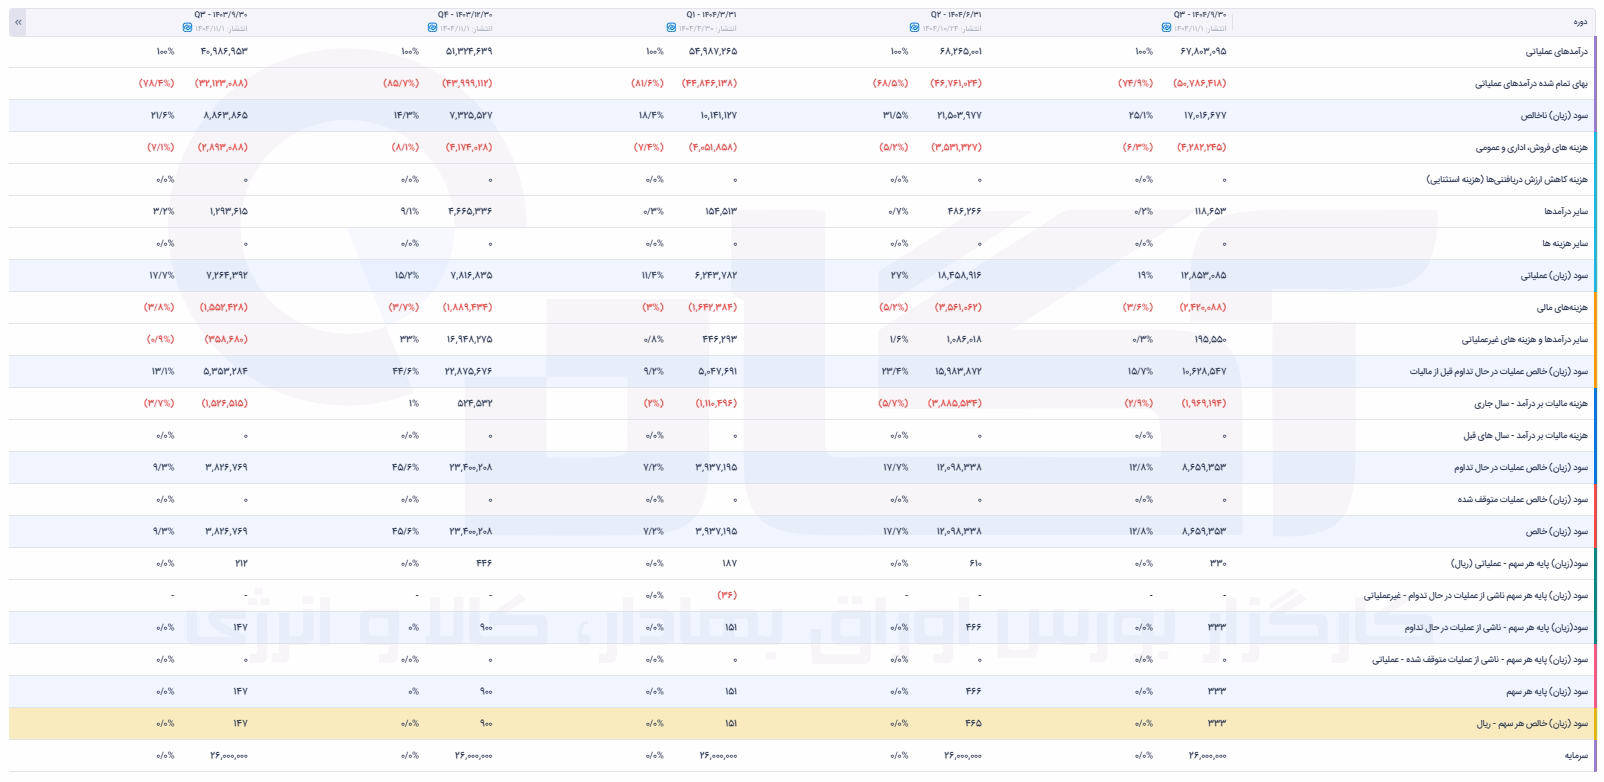Click the Q2 1404/6/31 period header

pyautogui.click(x=956, y=15)
